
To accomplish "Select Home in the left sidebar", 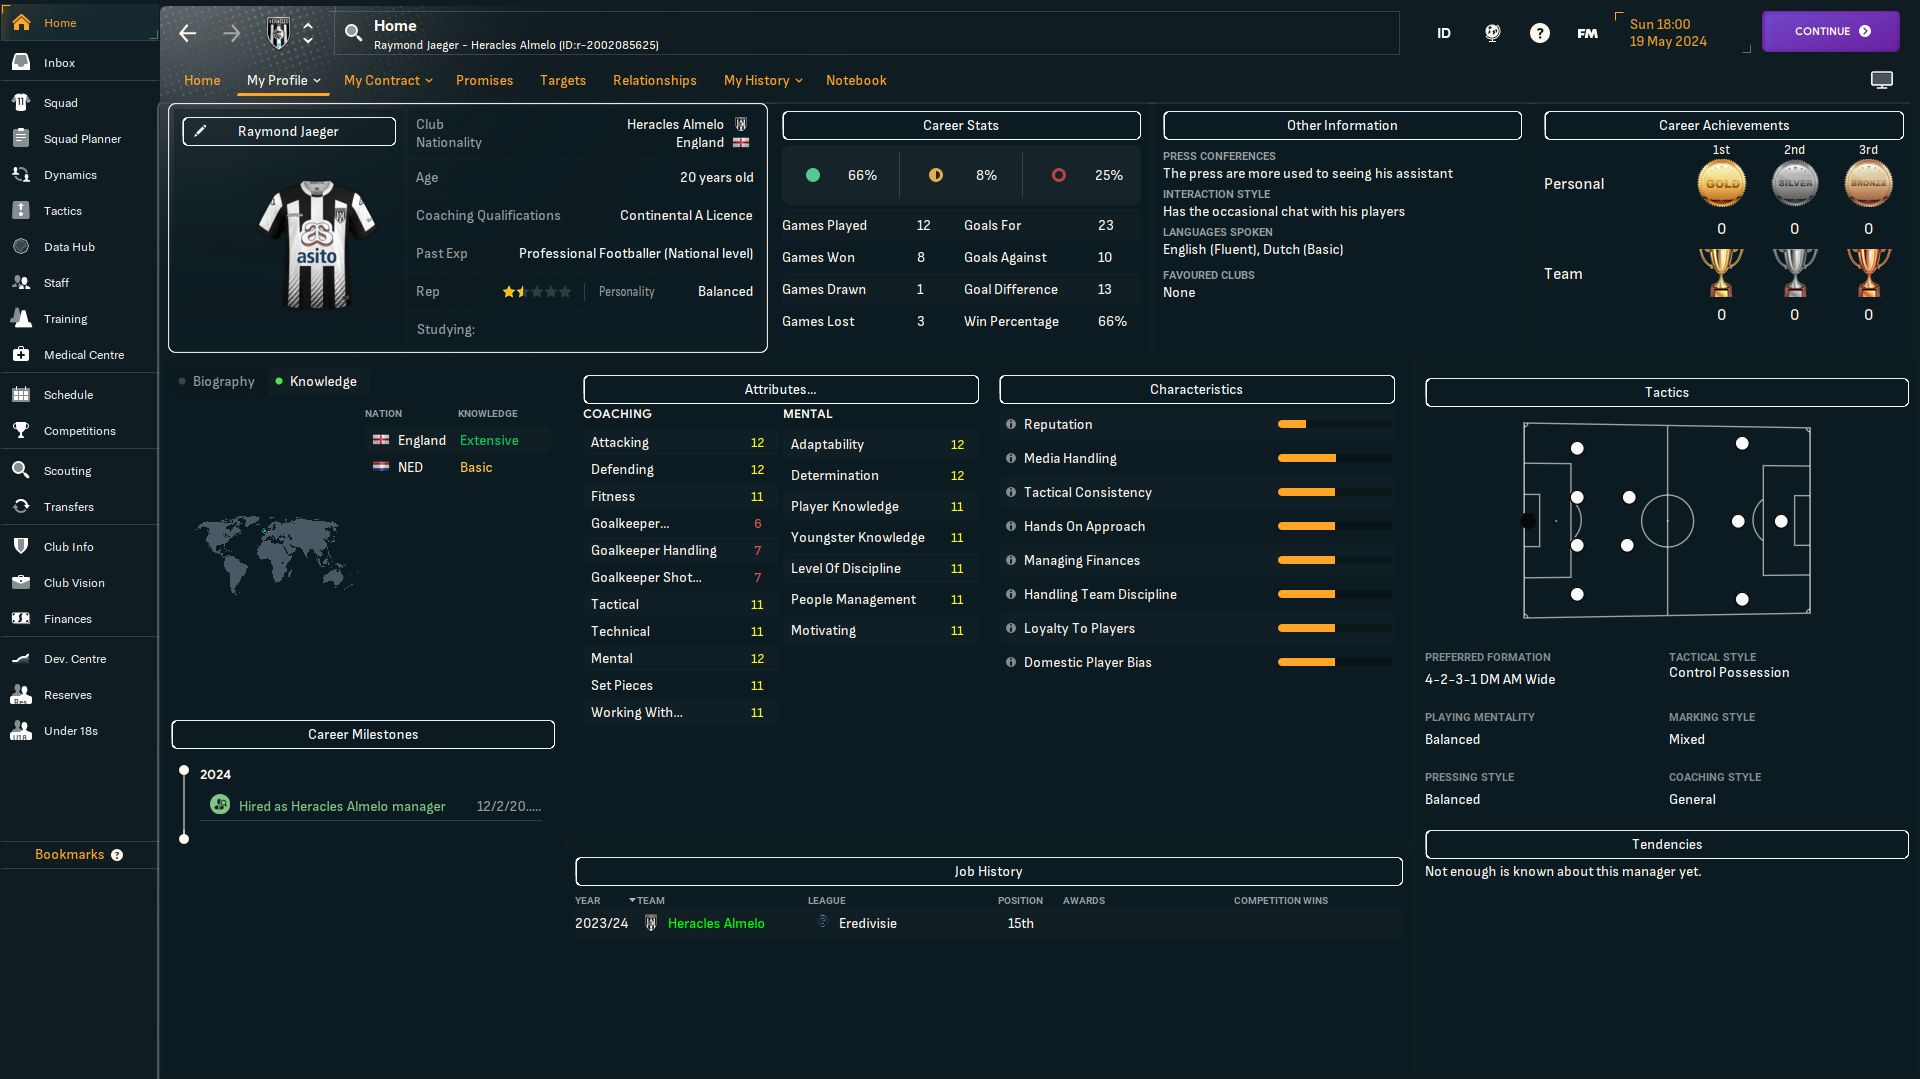I will point(79,22).
